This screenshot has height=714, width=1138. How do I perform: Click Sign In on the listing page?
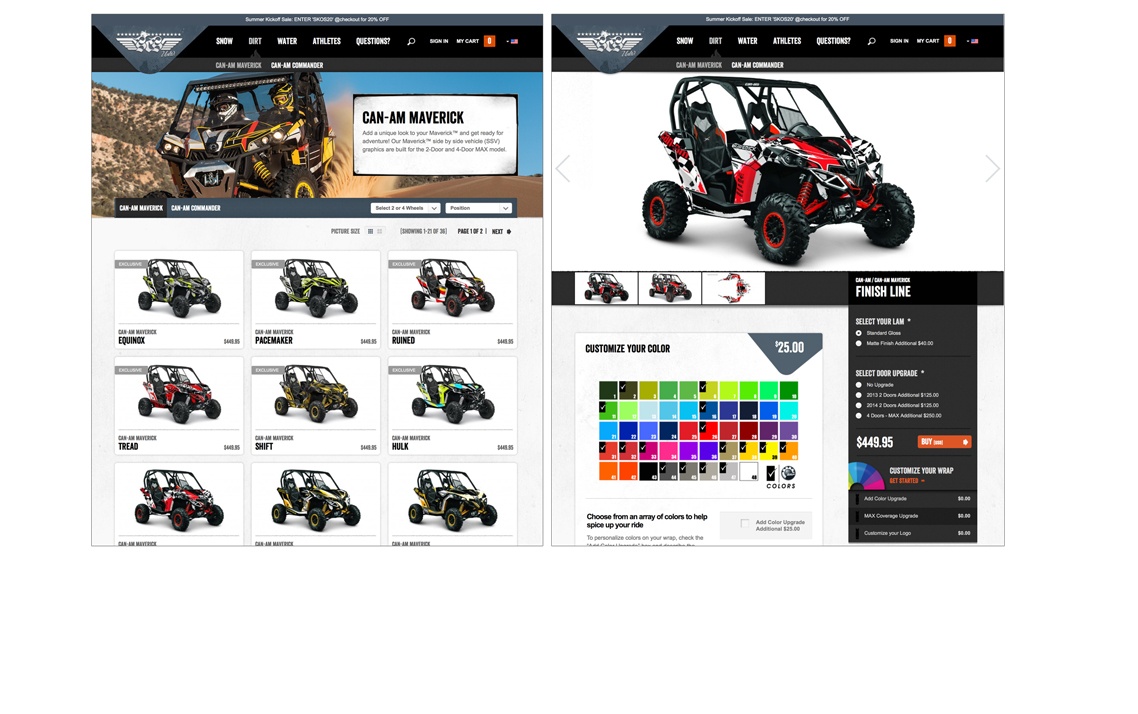pyautogui.click(x=439, y=41)
